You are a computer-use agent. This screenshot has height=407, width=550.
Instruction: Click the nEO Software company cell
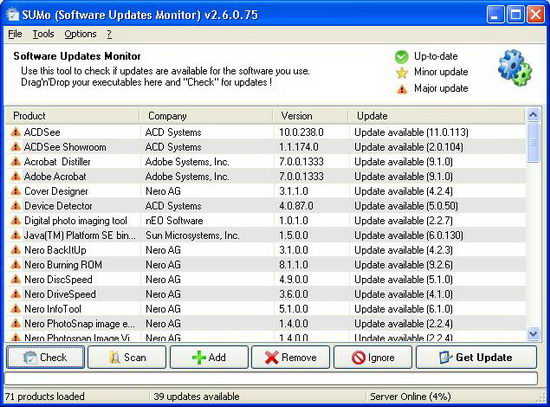coord(174,221)
